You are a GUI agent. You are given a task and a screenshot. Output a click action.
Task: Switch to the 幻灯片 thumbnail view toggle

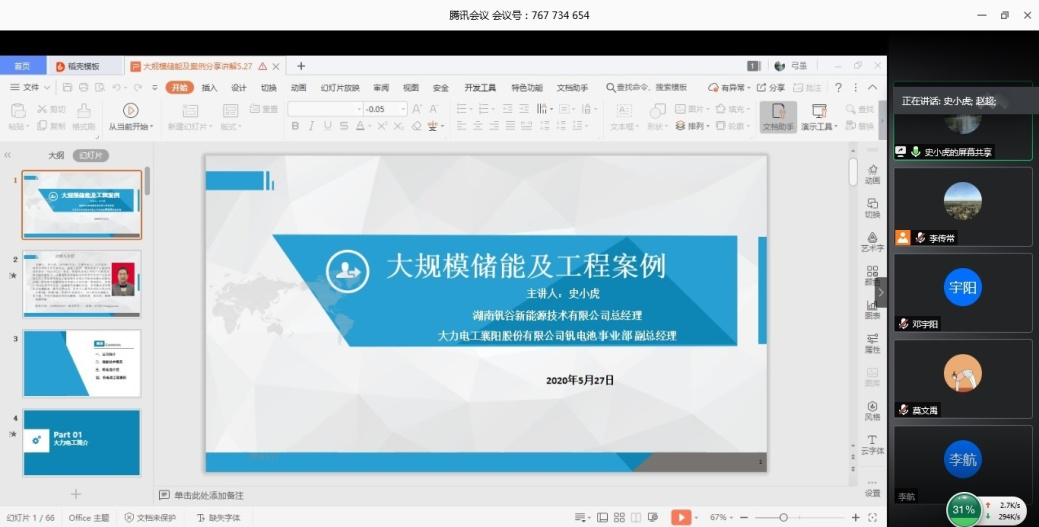click(x=90, y=156)
